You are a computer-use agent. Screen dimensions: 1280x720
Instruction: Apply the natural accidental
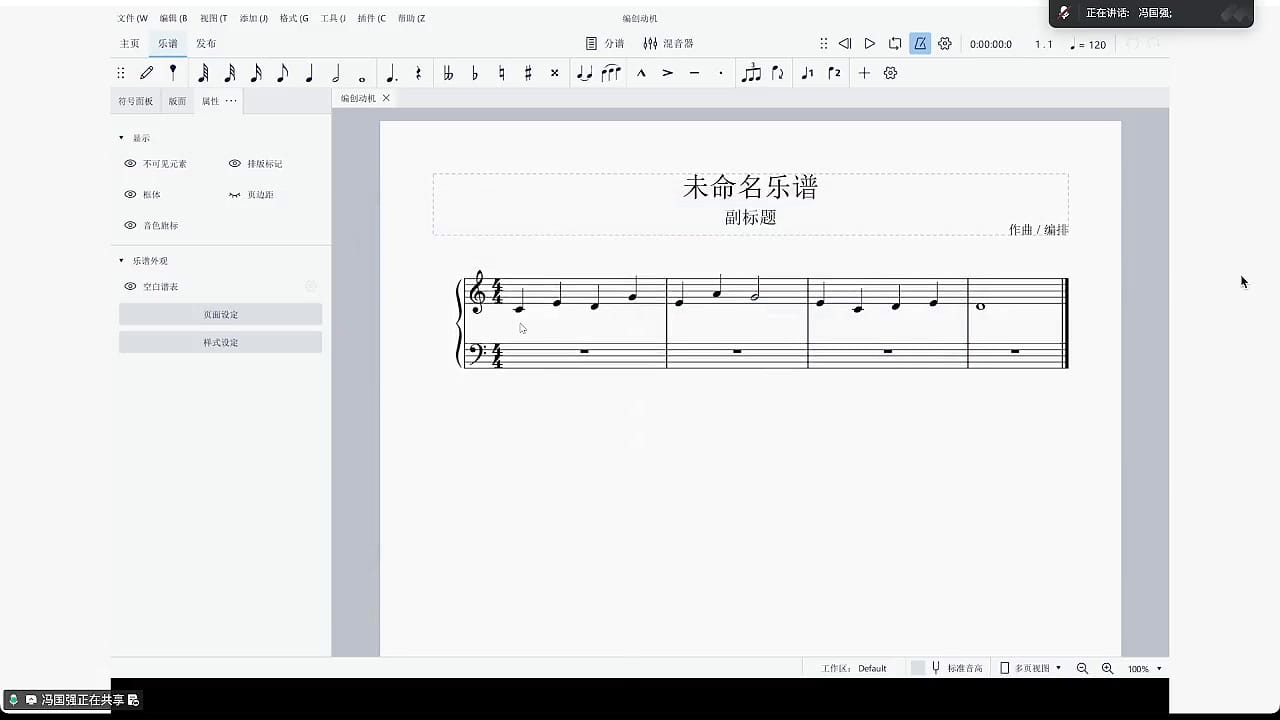click(502, 73)
